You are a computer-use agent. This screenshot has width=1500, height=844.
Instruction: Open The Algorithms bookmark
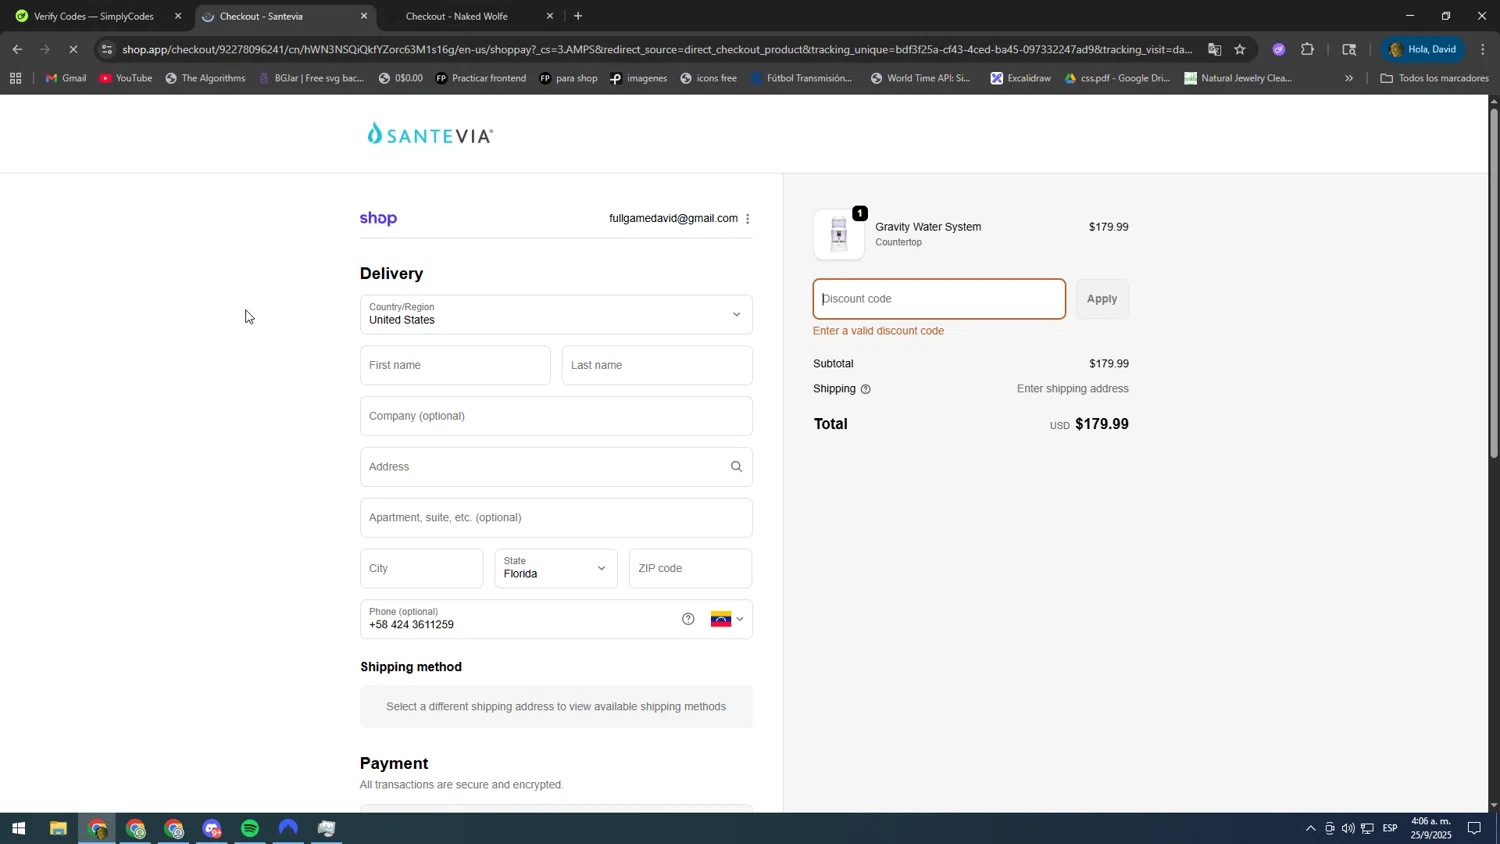[205, 78]
